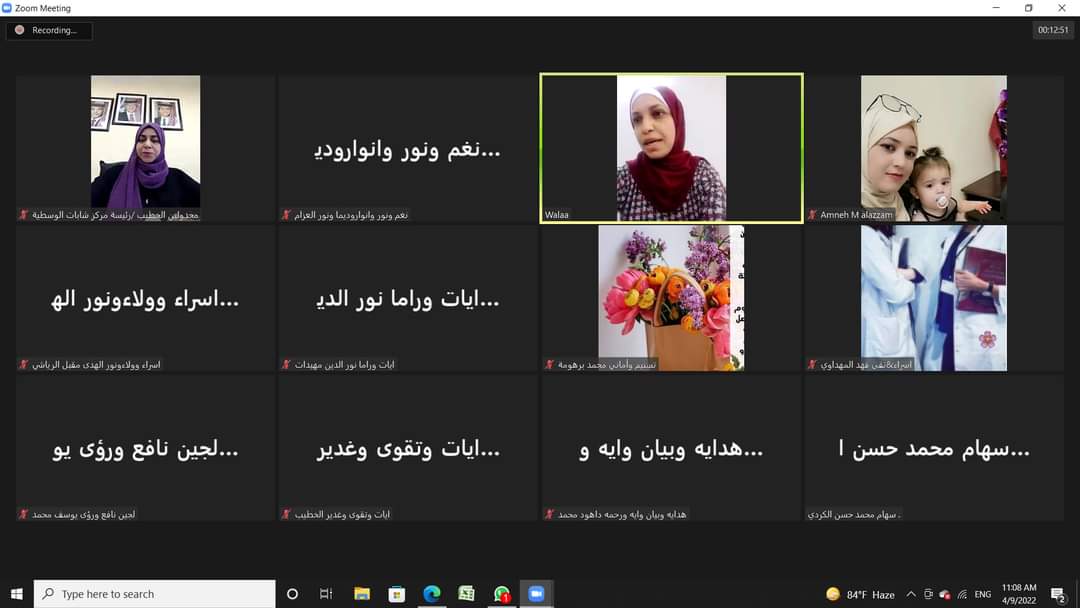Select Amneh M alazzam's video tile

click(x=934, y=148)
